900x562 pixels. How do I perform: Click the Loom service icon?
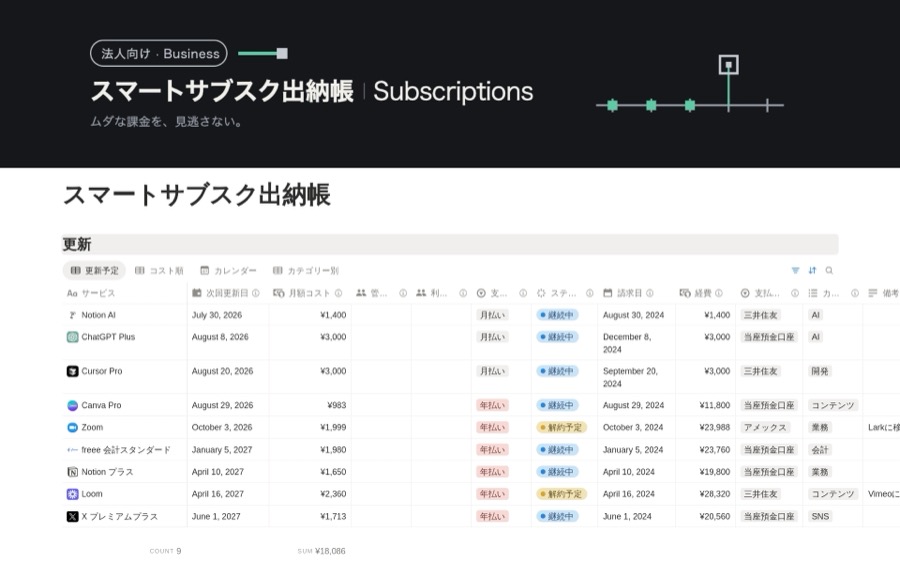72,494
